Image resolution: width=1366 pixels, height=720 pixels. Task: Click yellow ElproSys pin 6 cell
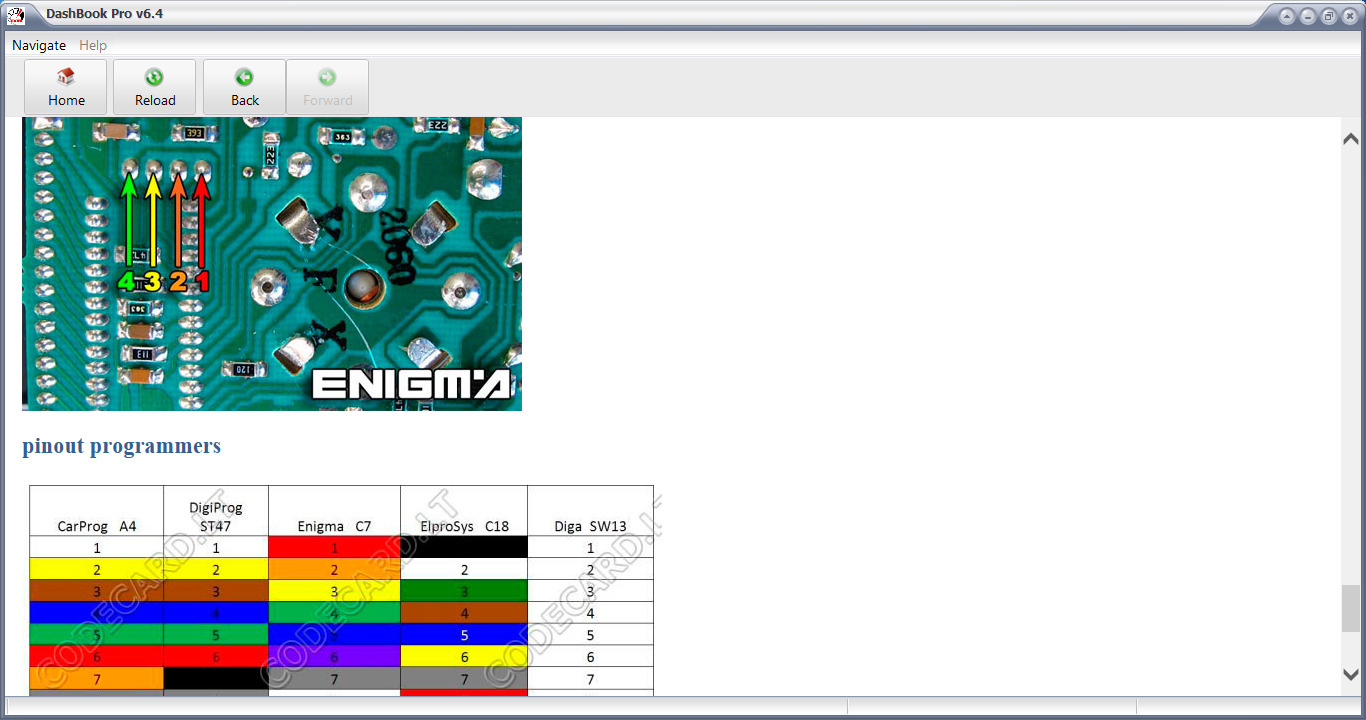(x=464, y=657)
